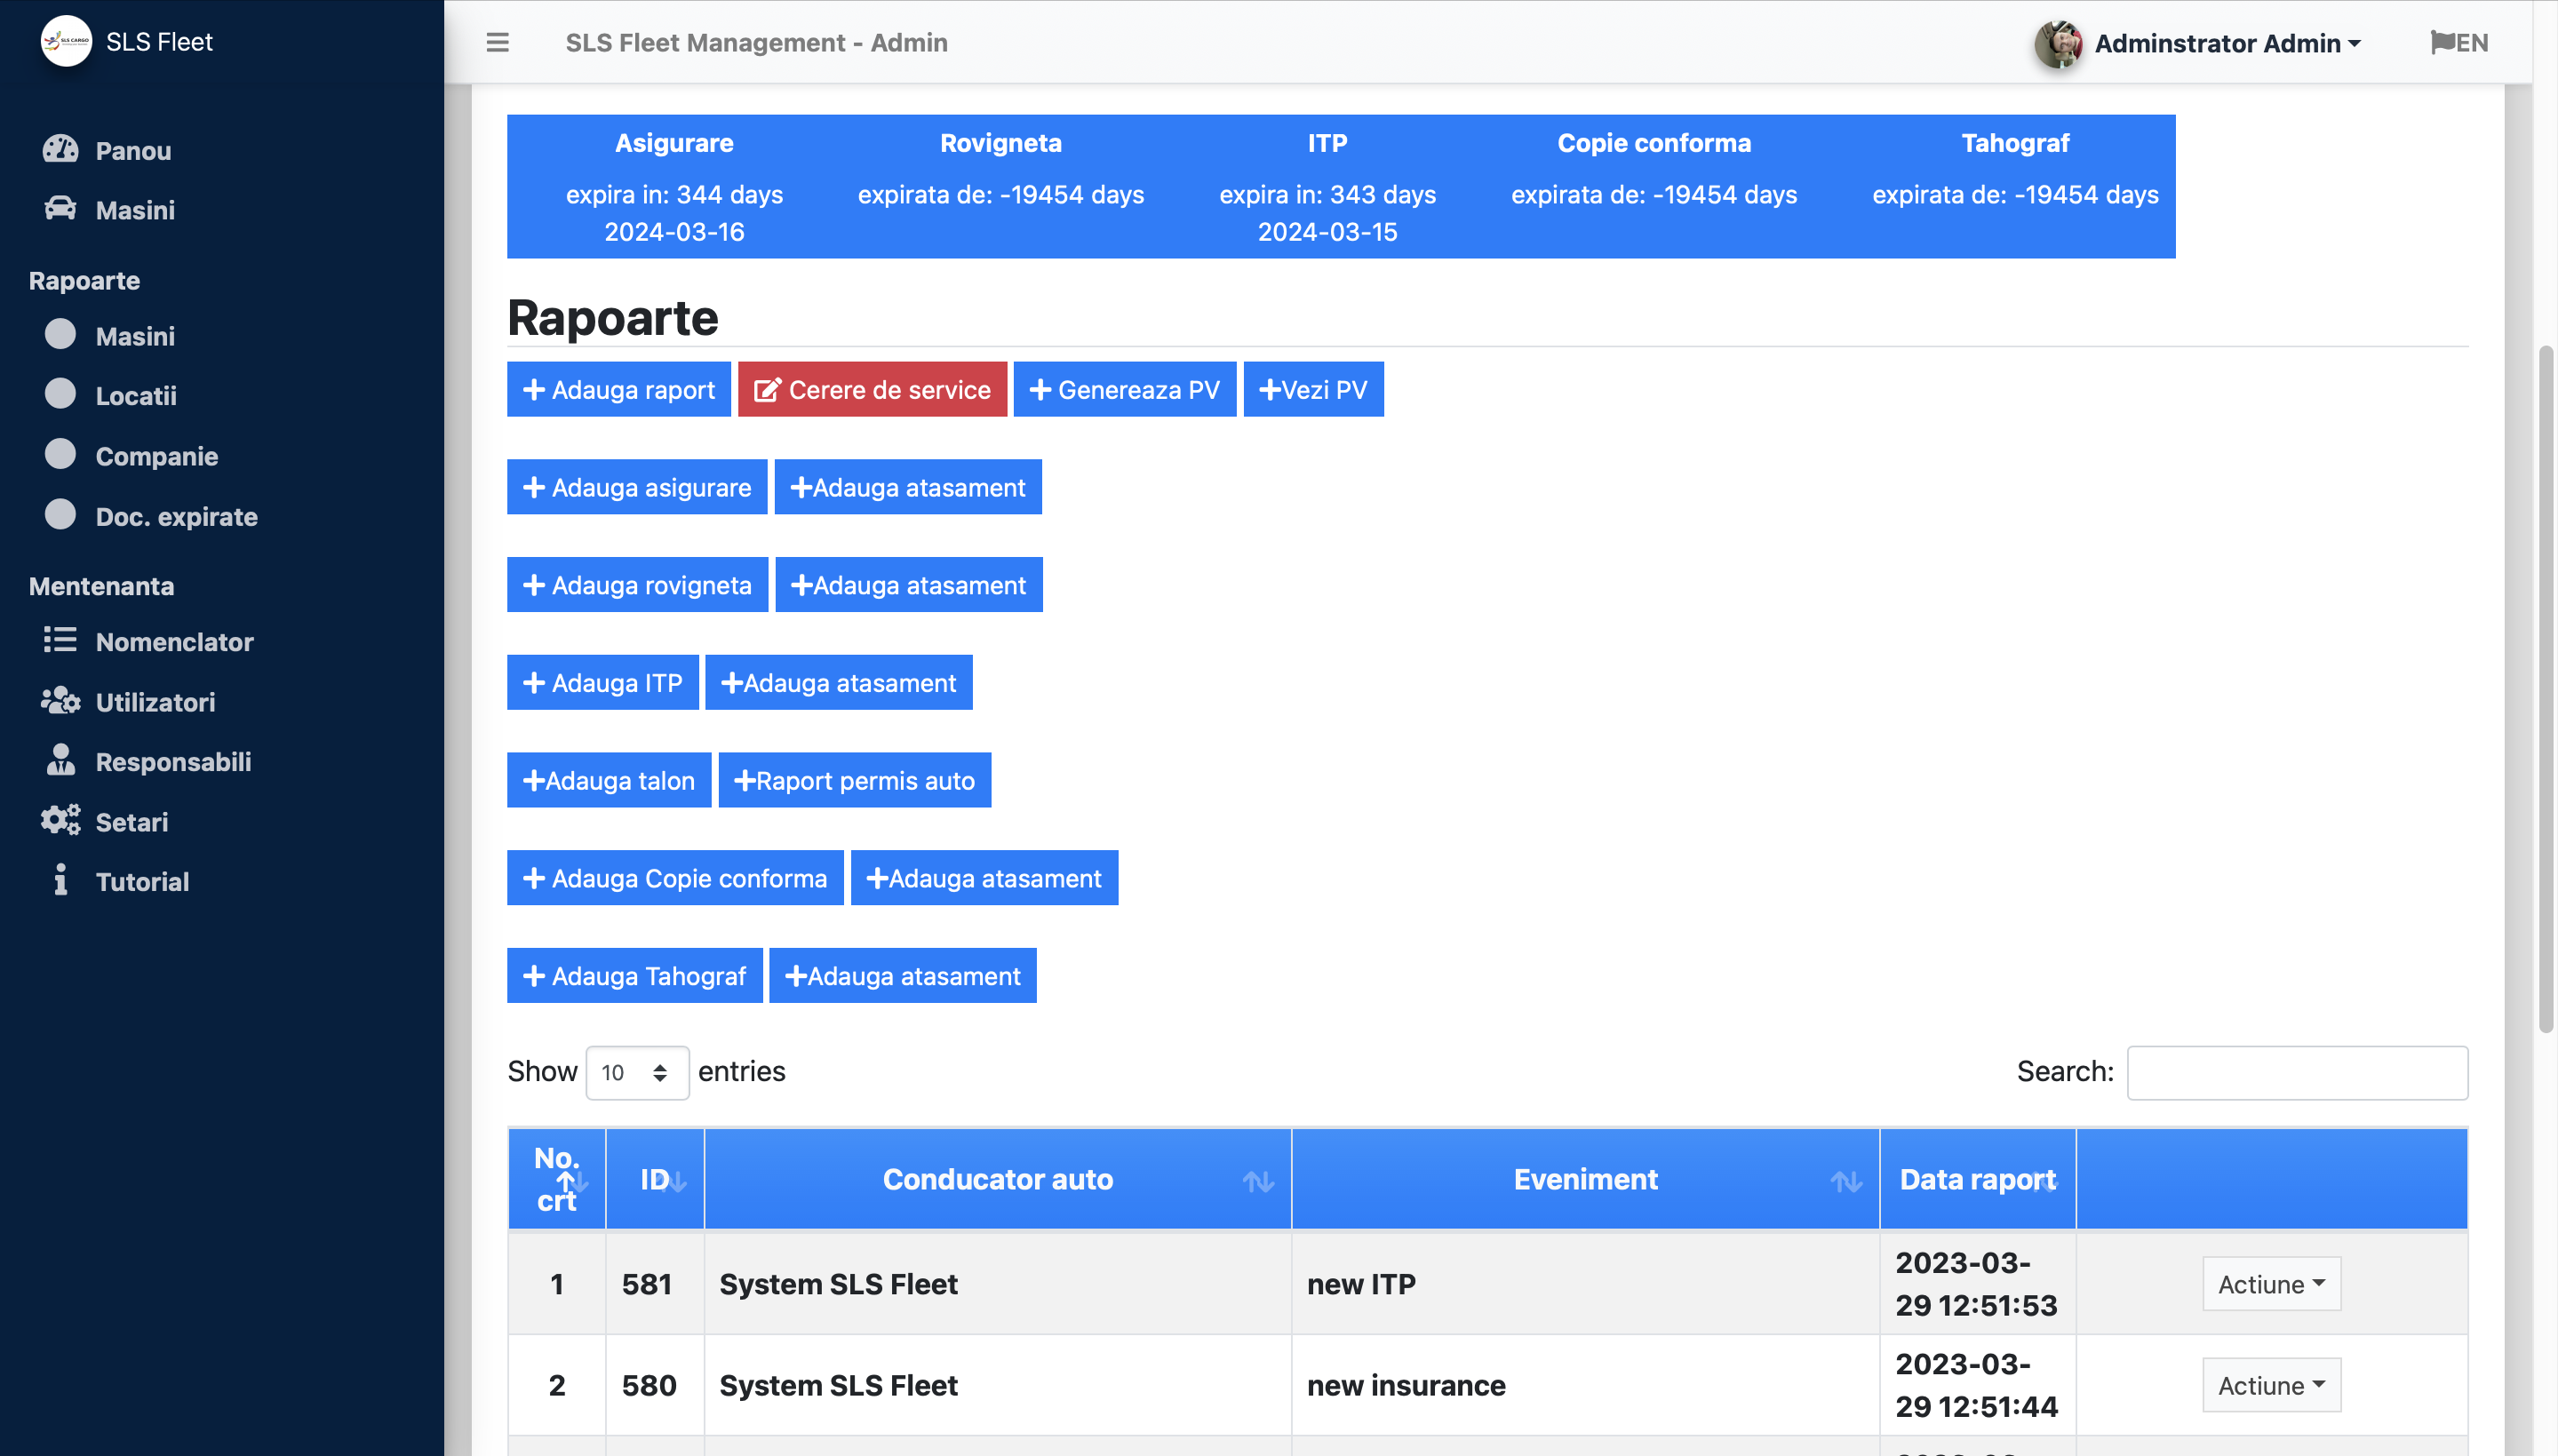
Task: Open the Show entries count selector
Action: [x=636, y=1072]
